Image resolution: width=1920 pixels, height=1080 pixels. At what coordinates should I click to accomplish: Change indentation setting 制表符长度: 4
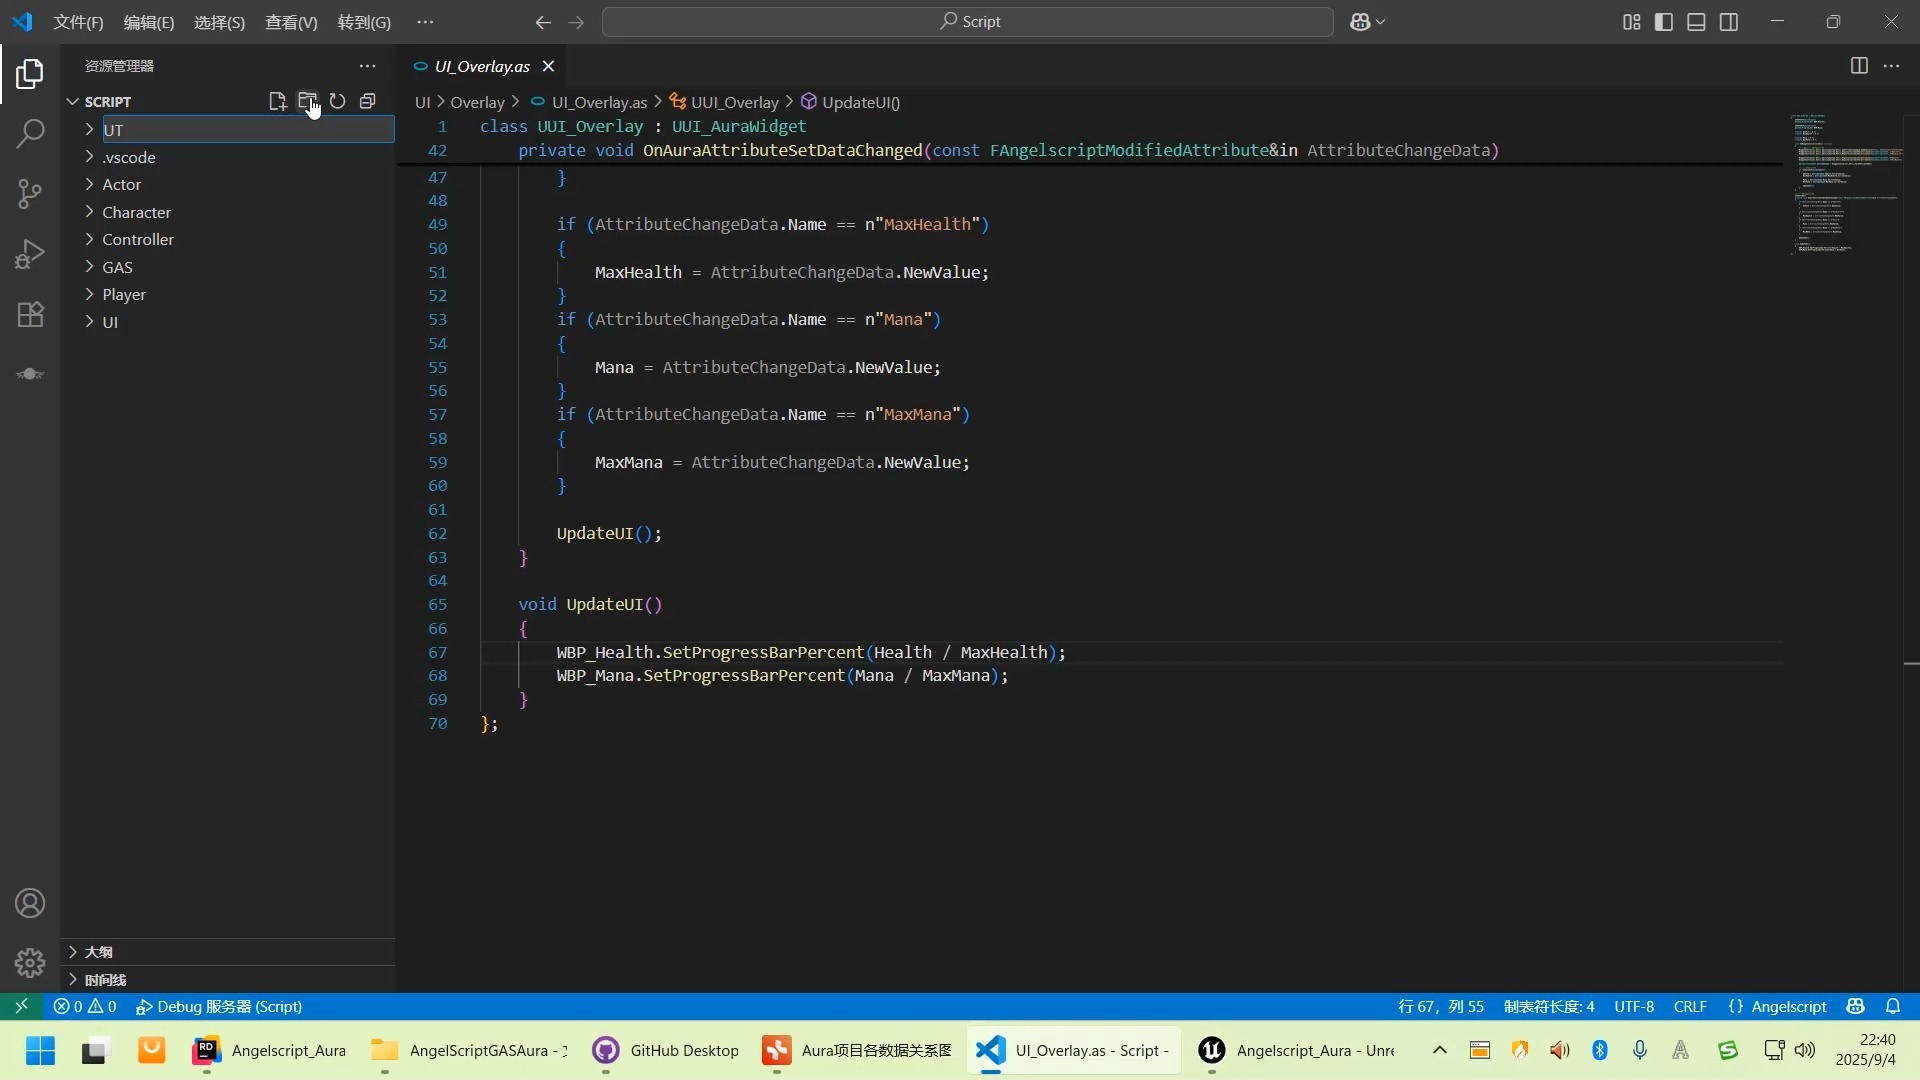pos(1549,1007)
